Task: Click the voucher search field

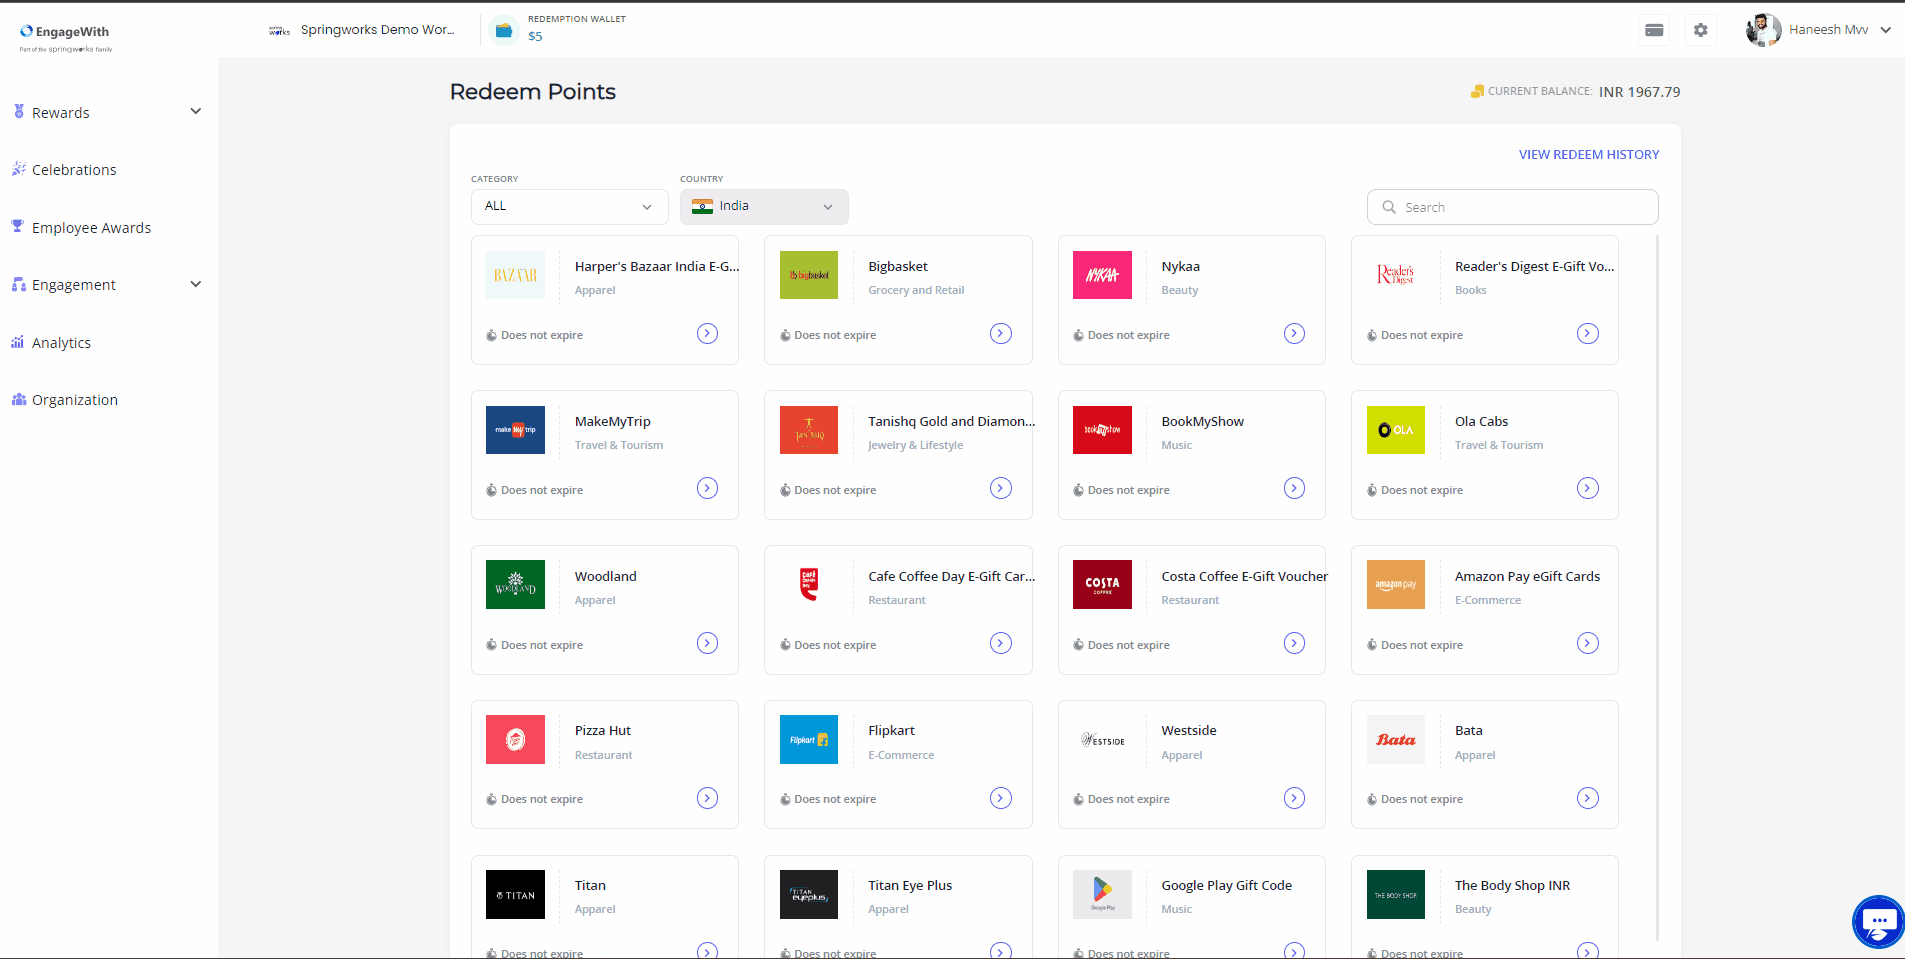Action: [x=1512, y=207]
